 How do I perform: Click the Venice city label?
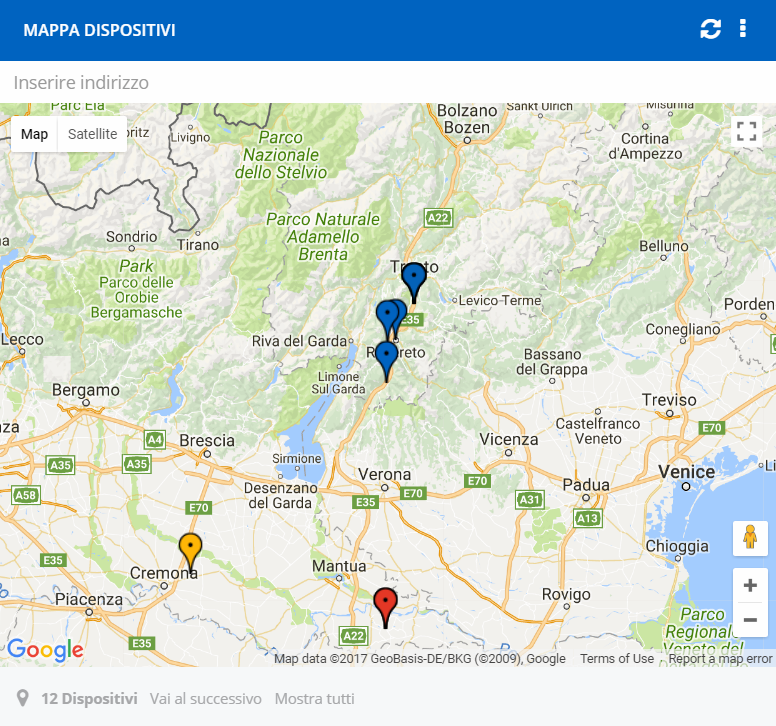[686, 472]
